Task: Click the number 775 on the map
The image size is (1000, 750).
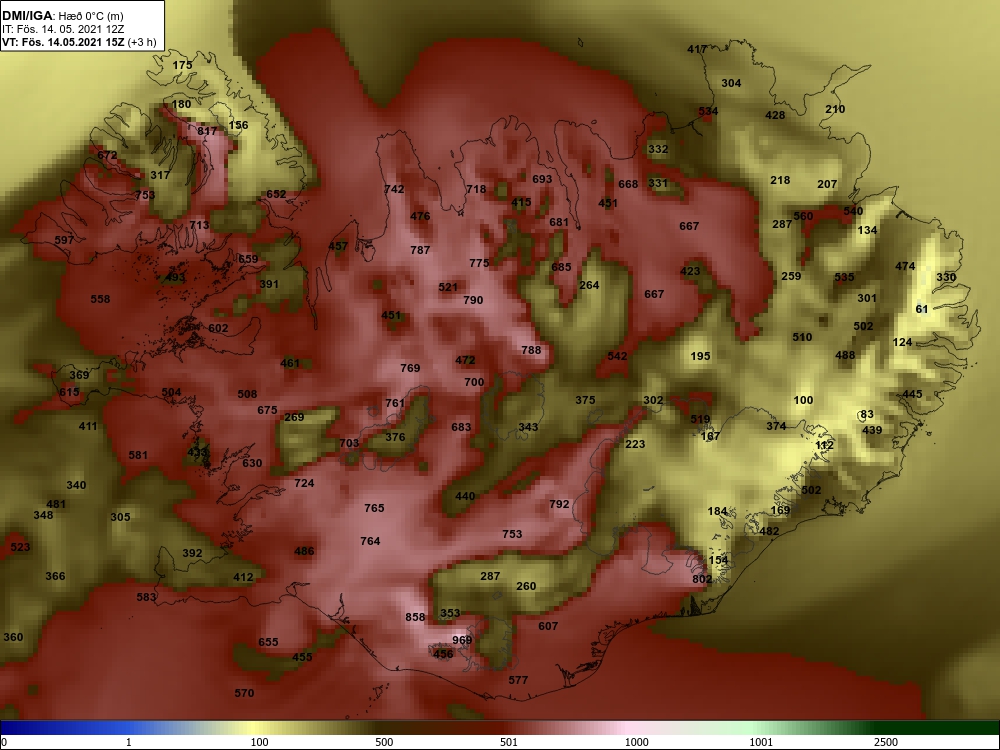Action: (479, 263)
